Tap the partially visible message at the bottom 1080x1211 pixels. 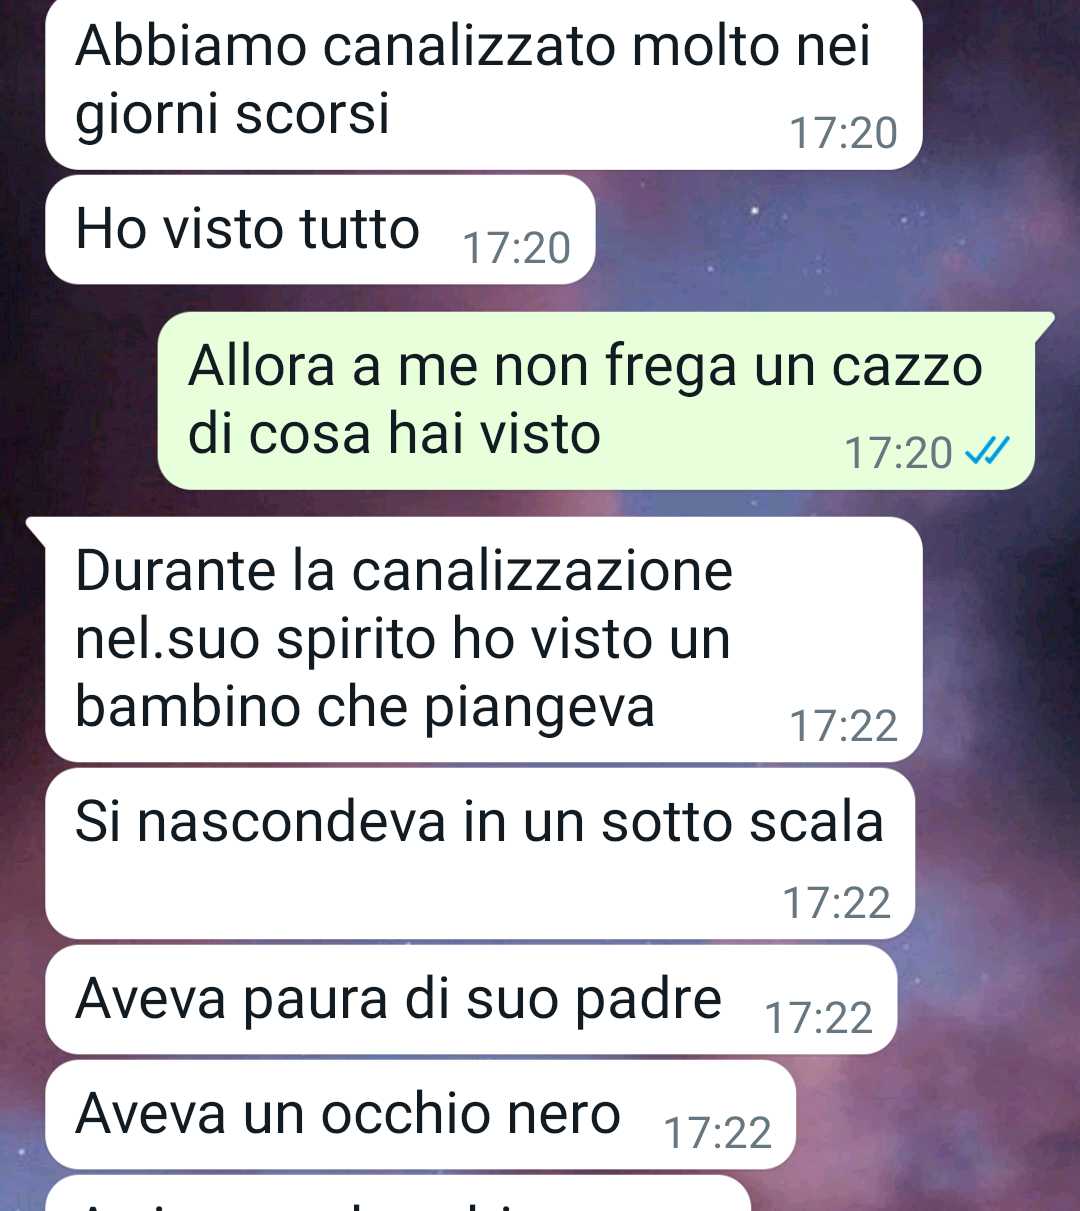tap(398, 1194)
